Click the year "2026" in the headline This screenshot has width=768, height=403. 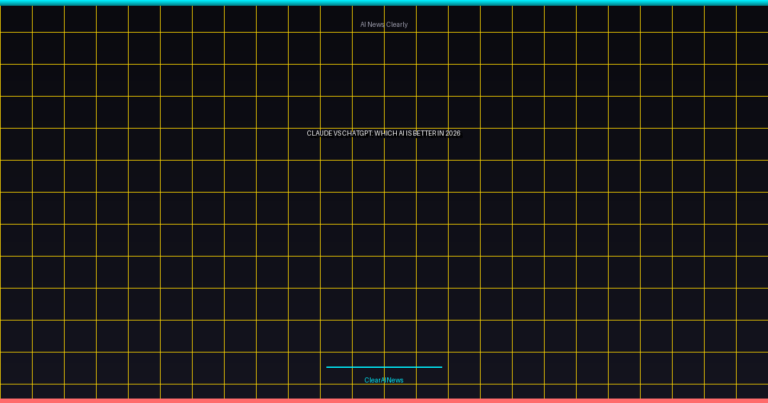click(453, 133)
